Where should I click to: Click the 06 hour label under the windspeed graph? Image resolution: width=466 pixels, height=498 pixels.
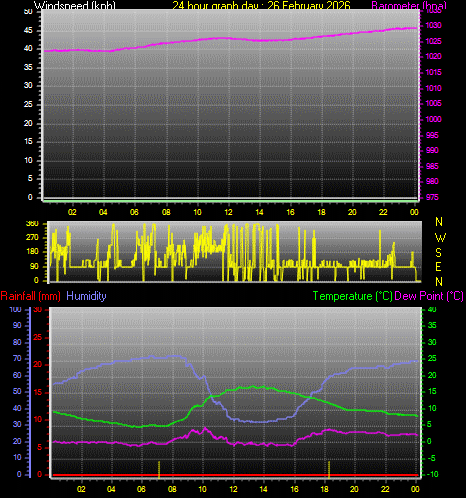coord(134,212)
